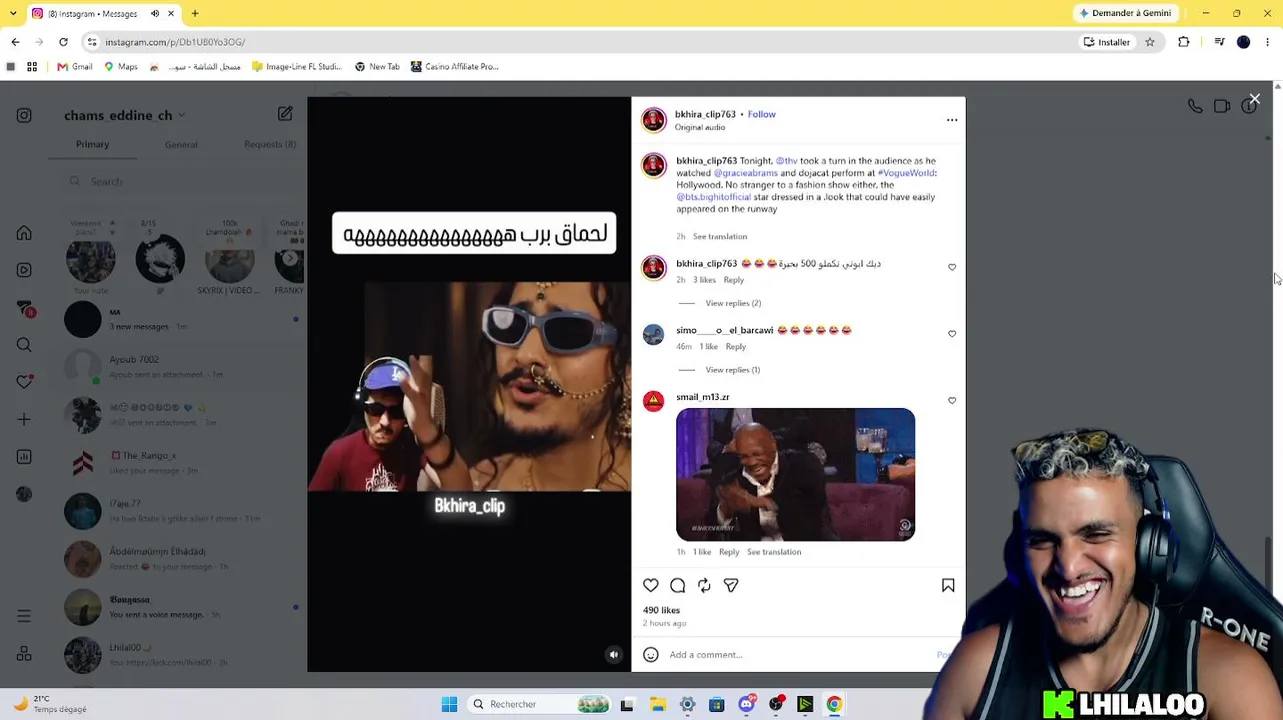This screenshot has width=1283, height=720.
Task: Open the GIF in smail_m13.zr's comment
Action: (795, 475)
